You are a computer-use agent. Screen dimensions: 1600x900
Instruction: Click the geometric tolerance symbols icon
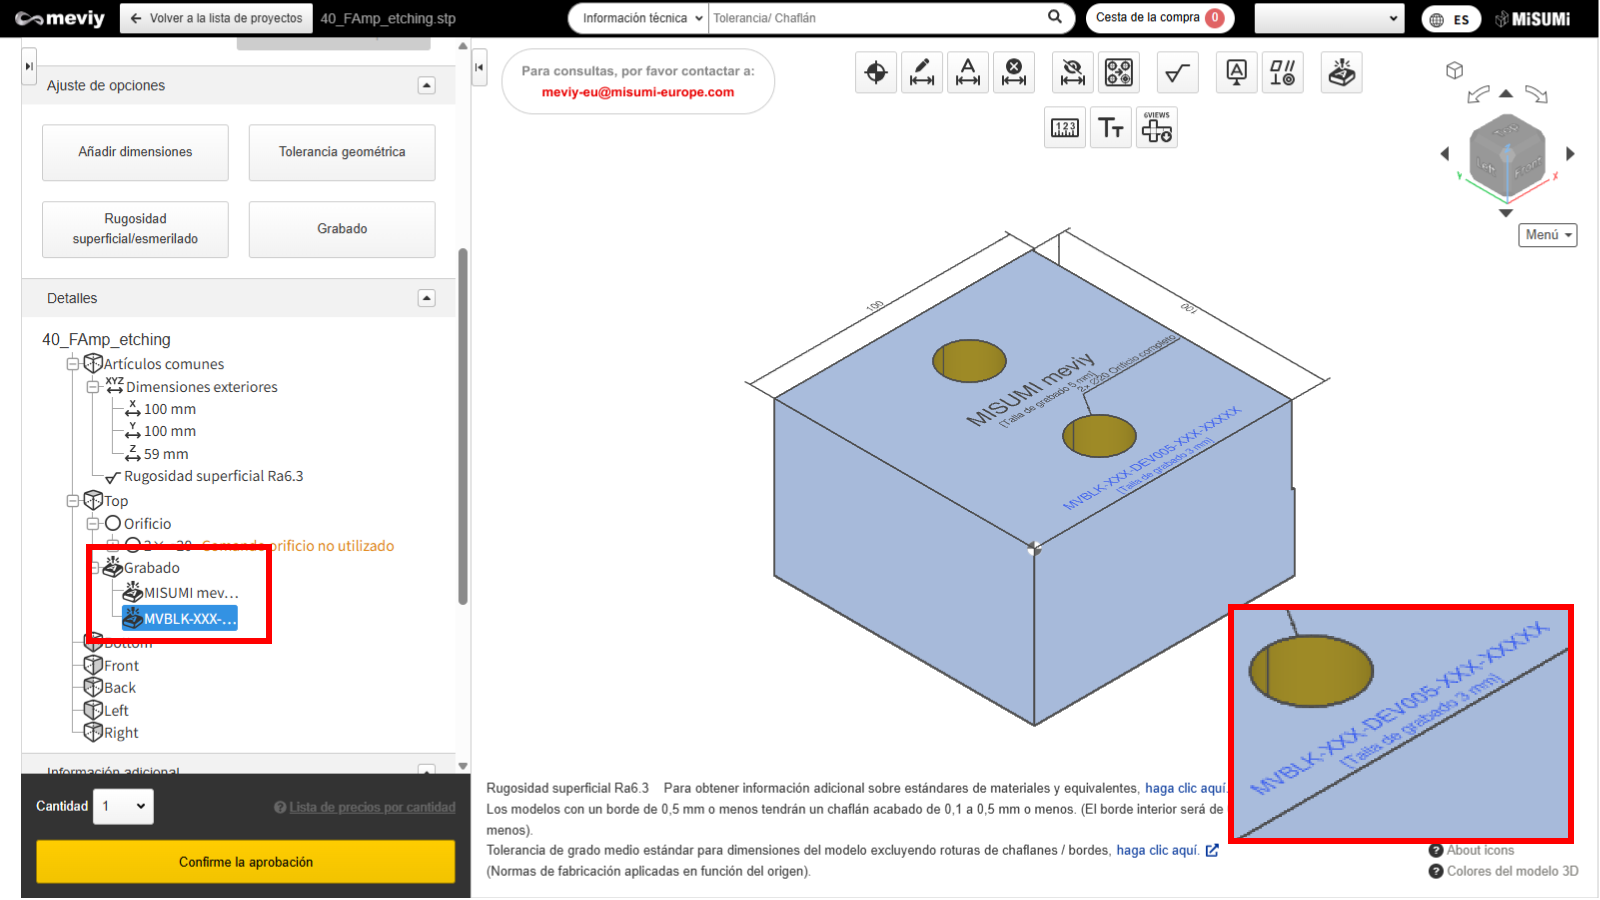coord(1283,73)
